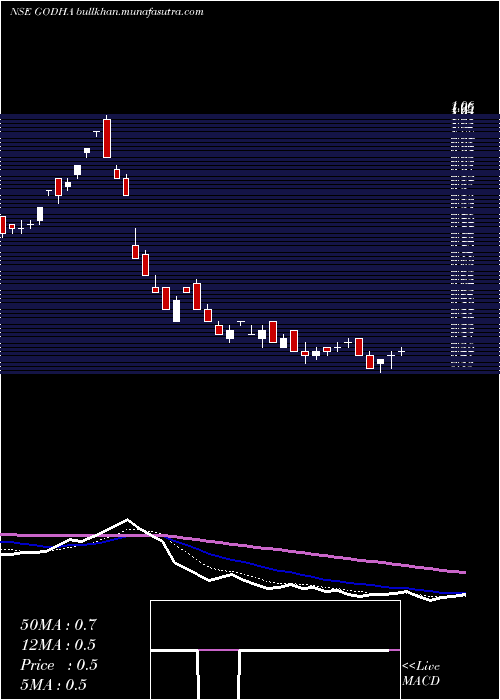Click the 12MA : 0.5 label
Image resolution: width=500 pixels, height=700 pixels.
click(58, 645)
